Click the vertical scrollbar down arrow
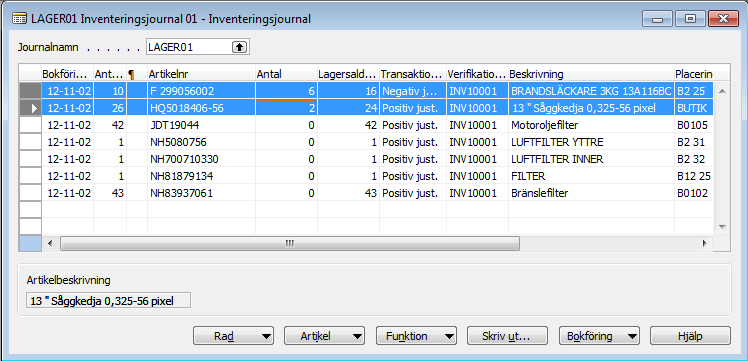 pos(722,227)
